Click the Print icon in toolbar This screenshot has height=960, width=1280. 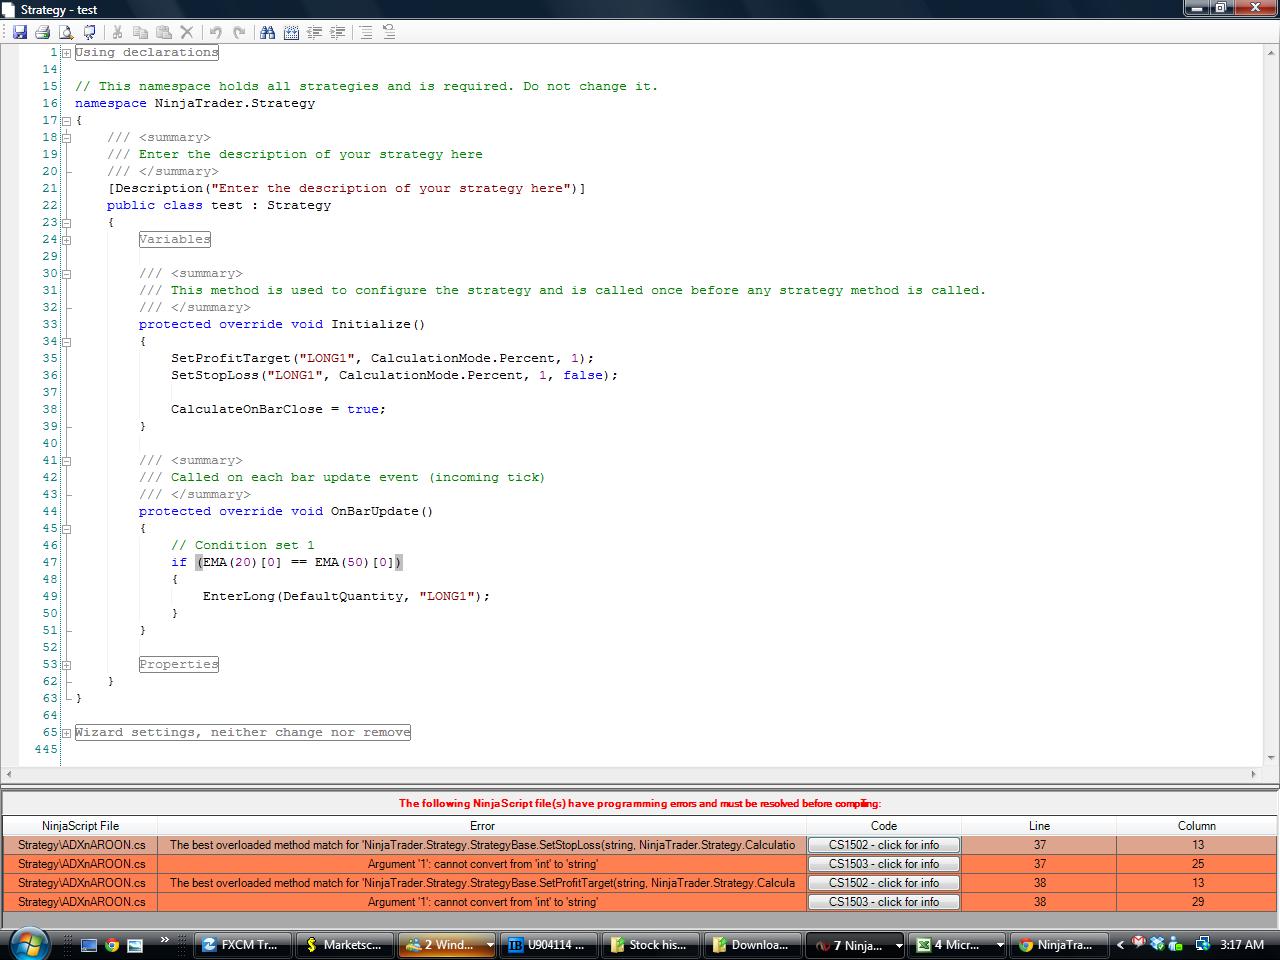42,32
